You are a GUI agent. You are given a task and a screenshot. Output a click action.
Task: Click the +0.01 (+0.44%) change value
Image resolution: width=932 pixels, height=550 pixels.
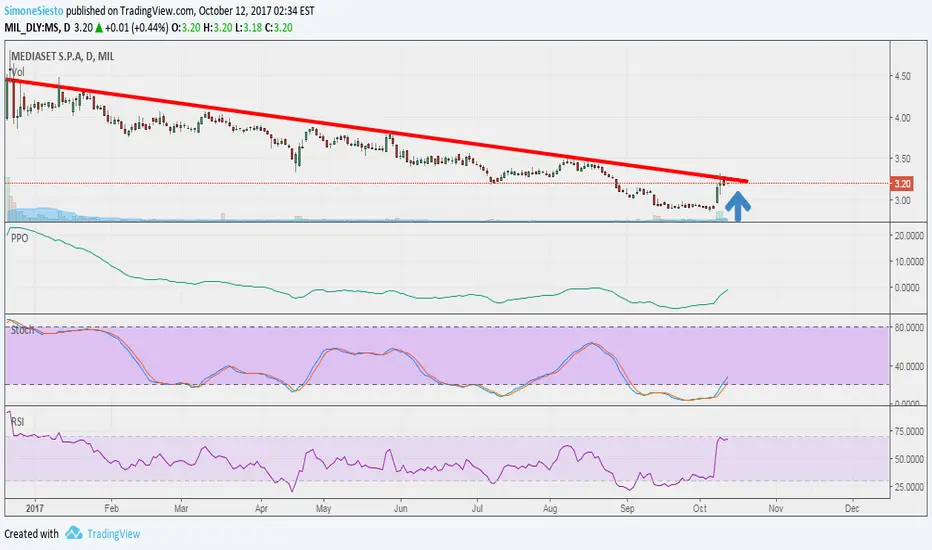(x=137, y=27)
